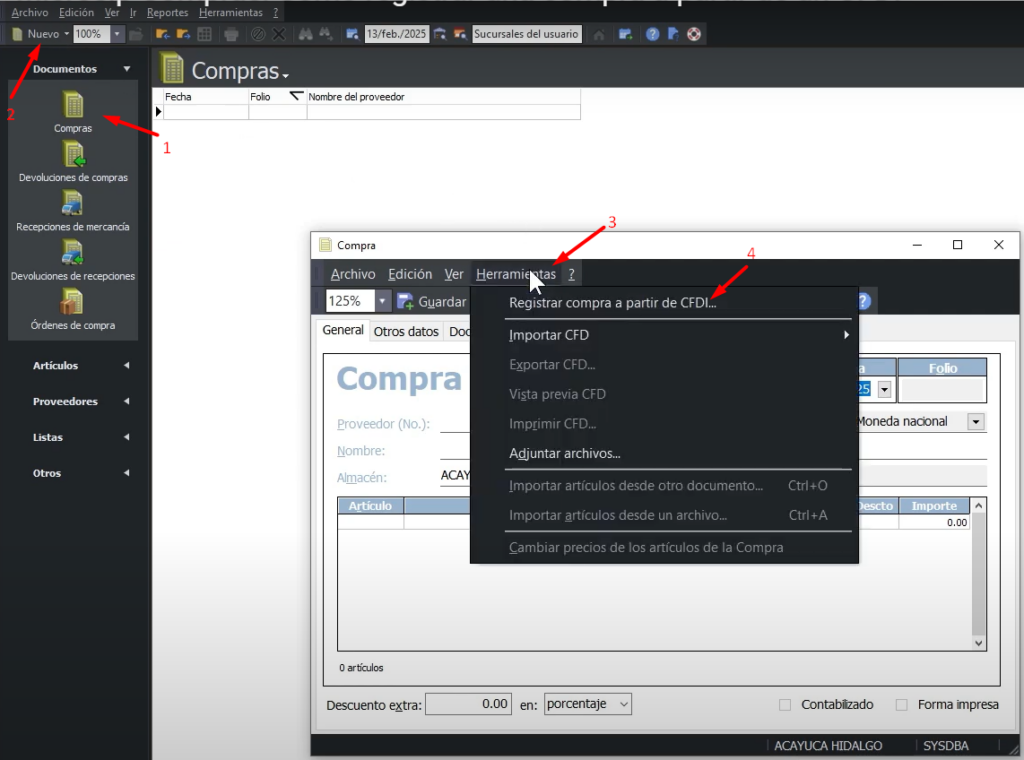The height and width of the screenshot is (760, 1024).
Task: Click the blue help icon in main toolbar
Action: (x=652, y=34)
